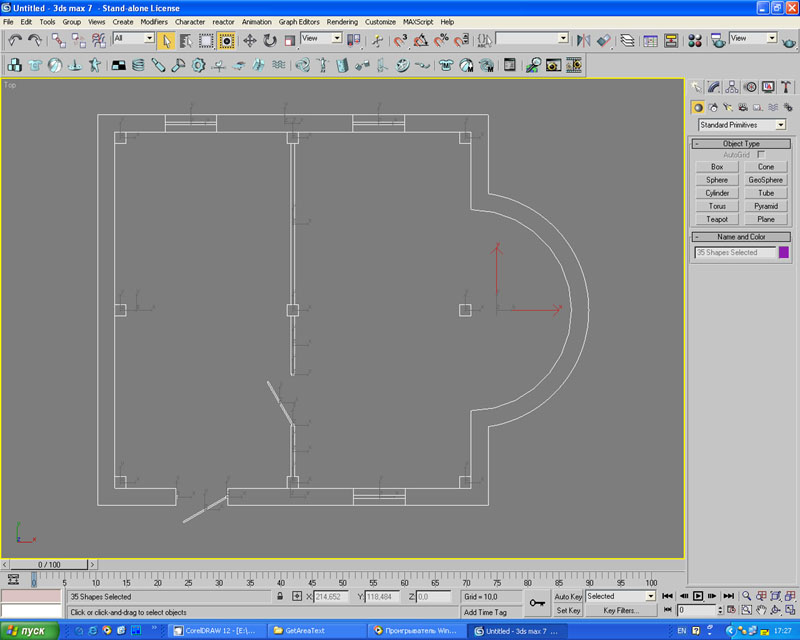Open the Modifiers menu
The width and height of the screenshot is (800, 640).
click(154, 21)
